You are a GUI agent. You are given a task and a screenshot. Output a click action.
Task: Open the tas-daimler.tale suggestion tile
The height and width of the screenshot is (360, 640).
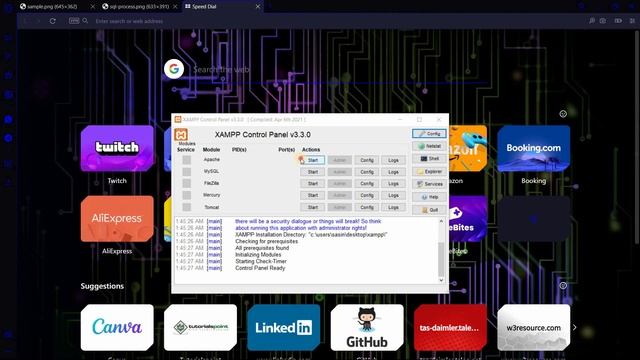point(450,327)
